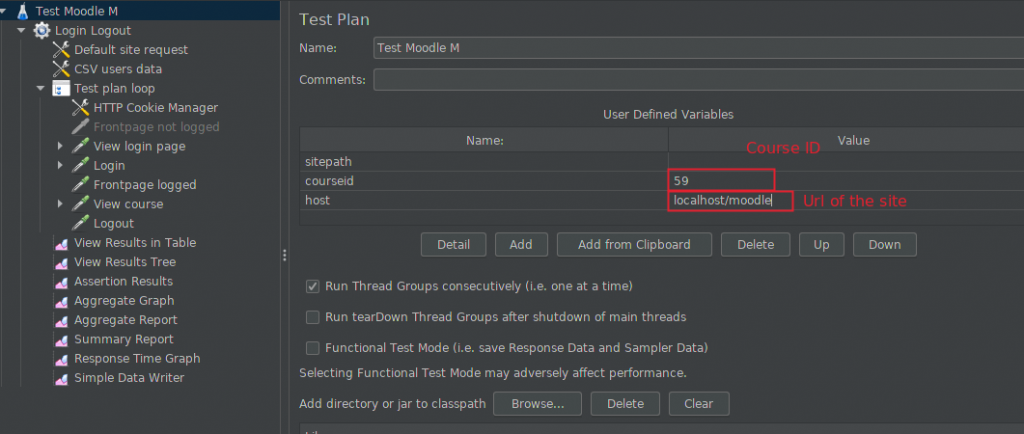Click Browse... for classpath

[x=537, y=403]
